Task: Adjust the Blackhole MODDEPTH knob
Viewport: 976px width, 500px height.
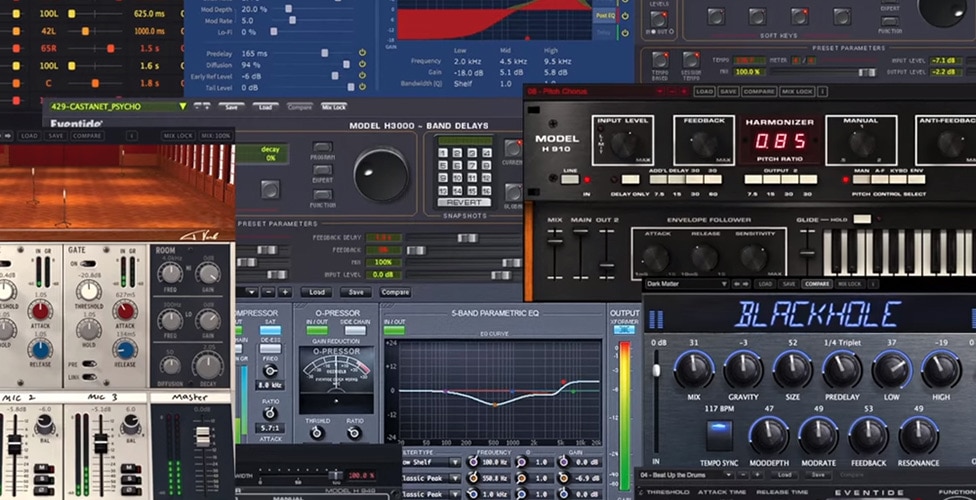Action: (x=768, y=436)
